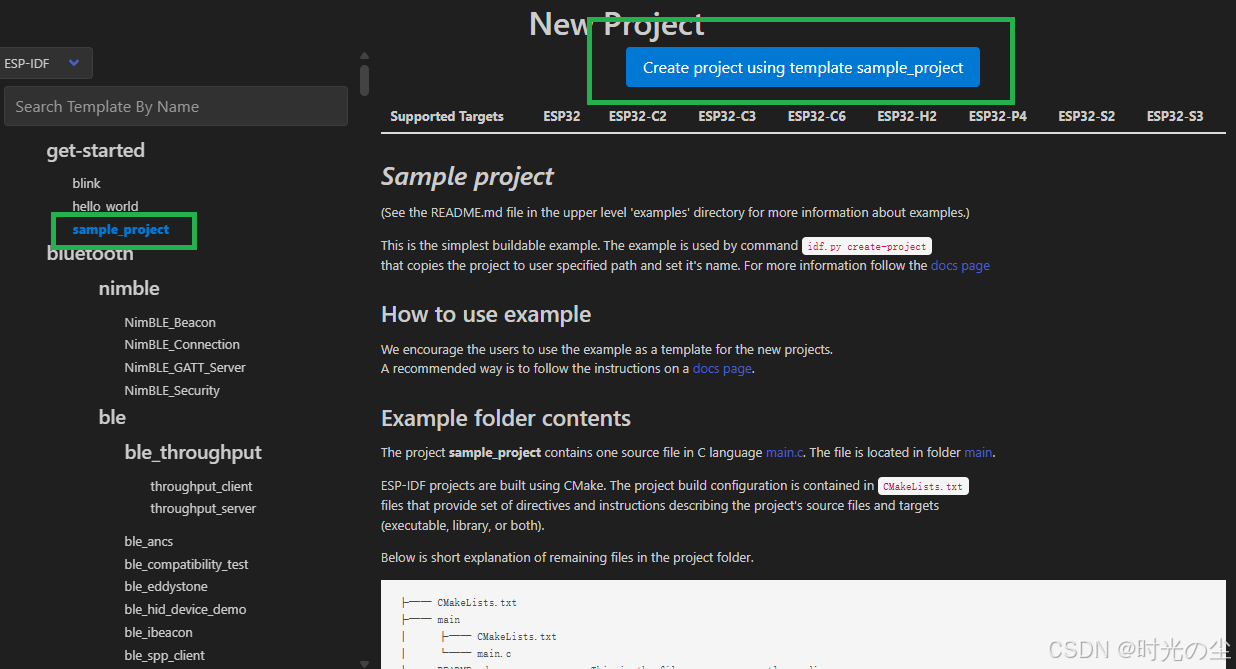
Task: Open the docs page link after create-project
Action: 960,265
